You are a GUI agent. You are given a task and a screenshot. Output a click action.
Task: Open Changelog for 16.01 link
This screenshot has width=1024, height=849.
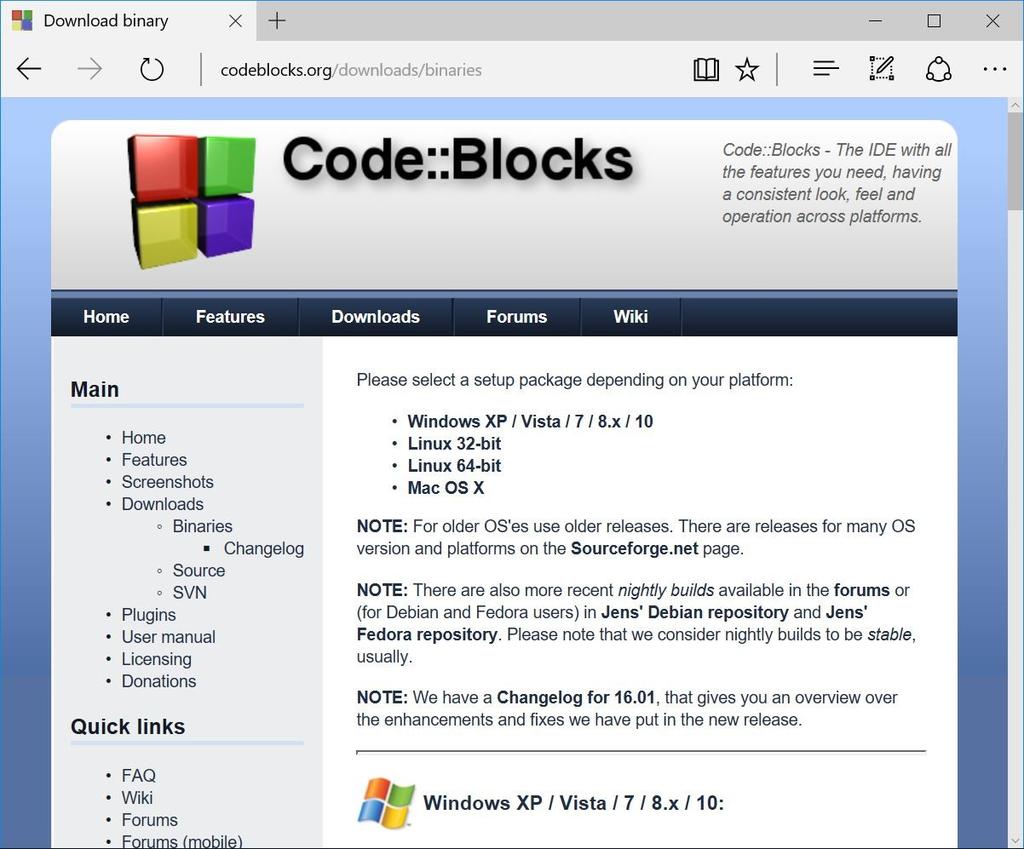tap(576, 697)
